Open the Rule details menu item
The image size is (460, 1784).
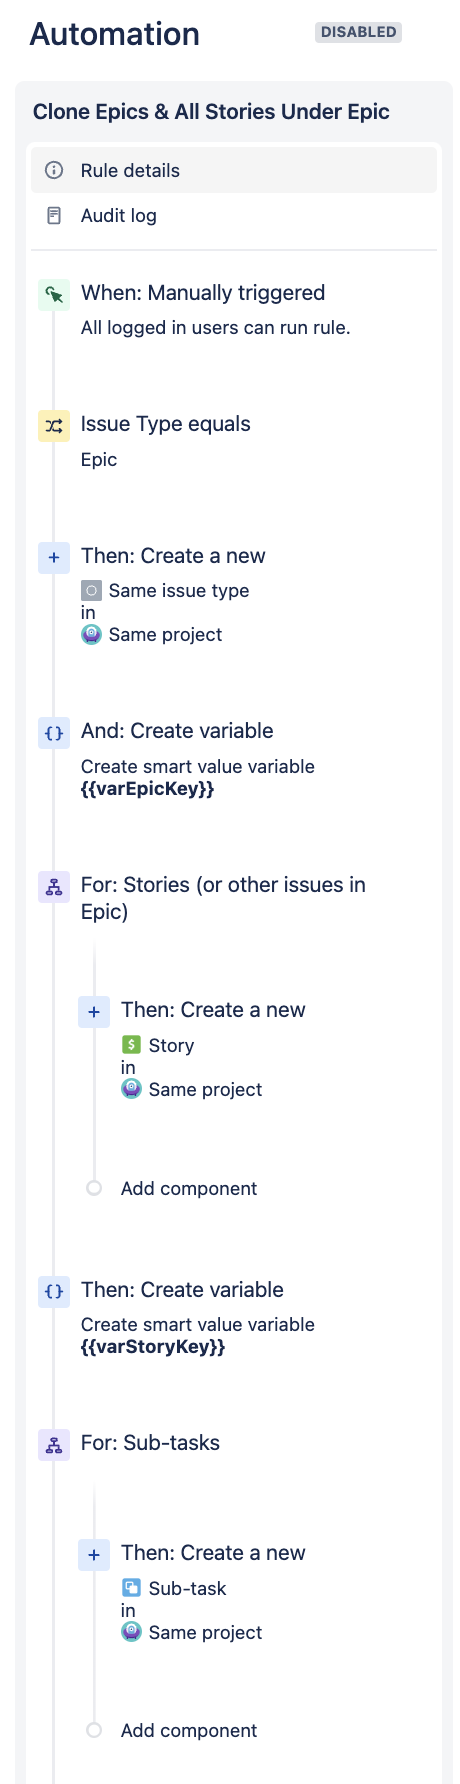coord(234,171)
